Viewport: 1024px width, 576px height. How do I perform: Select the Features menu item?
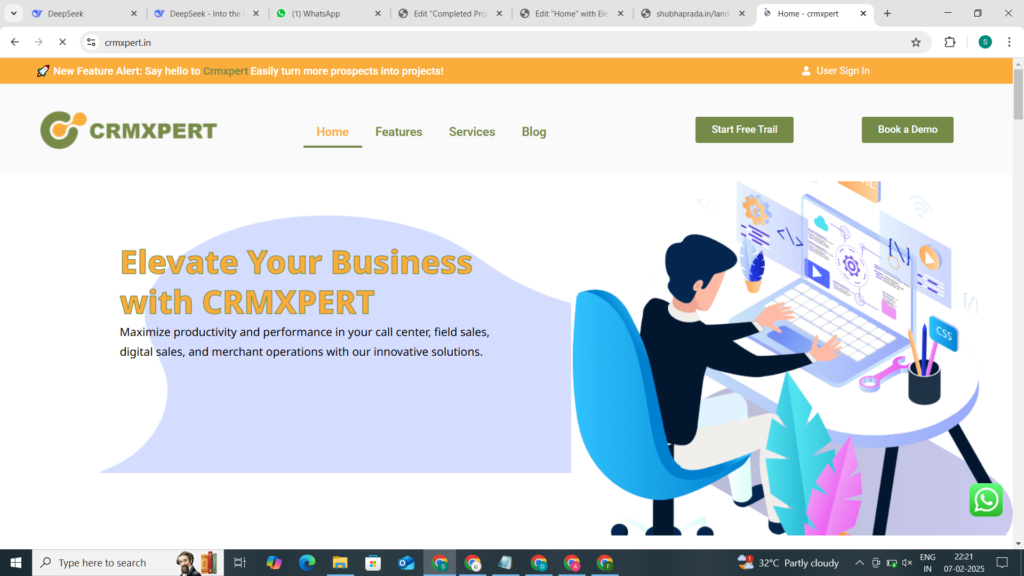click(398, 132)
